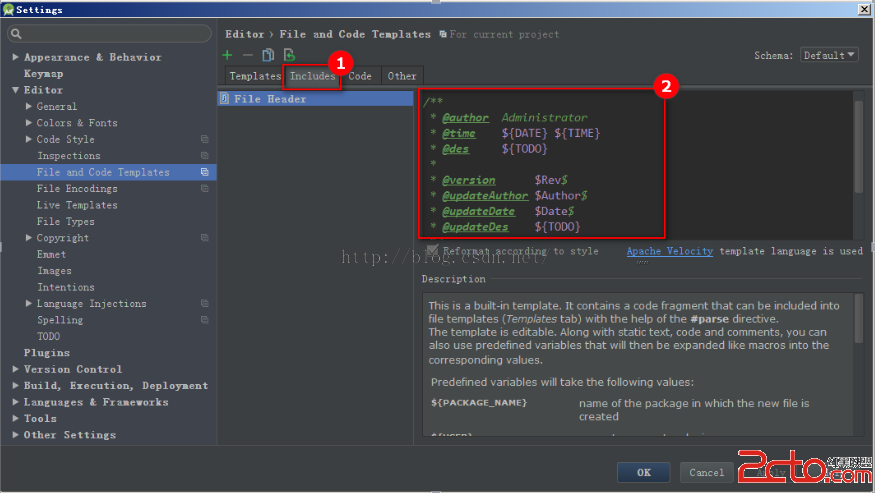Open Plugins settings
875x493 pixels.
[x=46, y=353]
